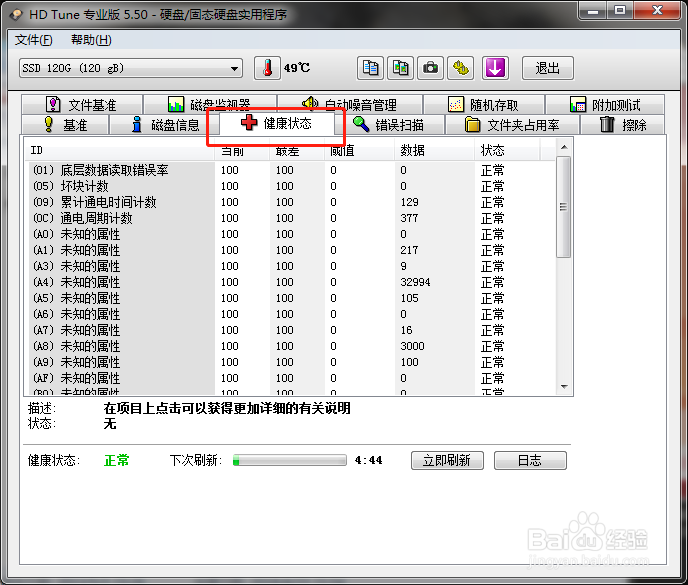Select row (09) 累计通电时间计数
Viewport: 688px width, 585px height.
point(290,202)
